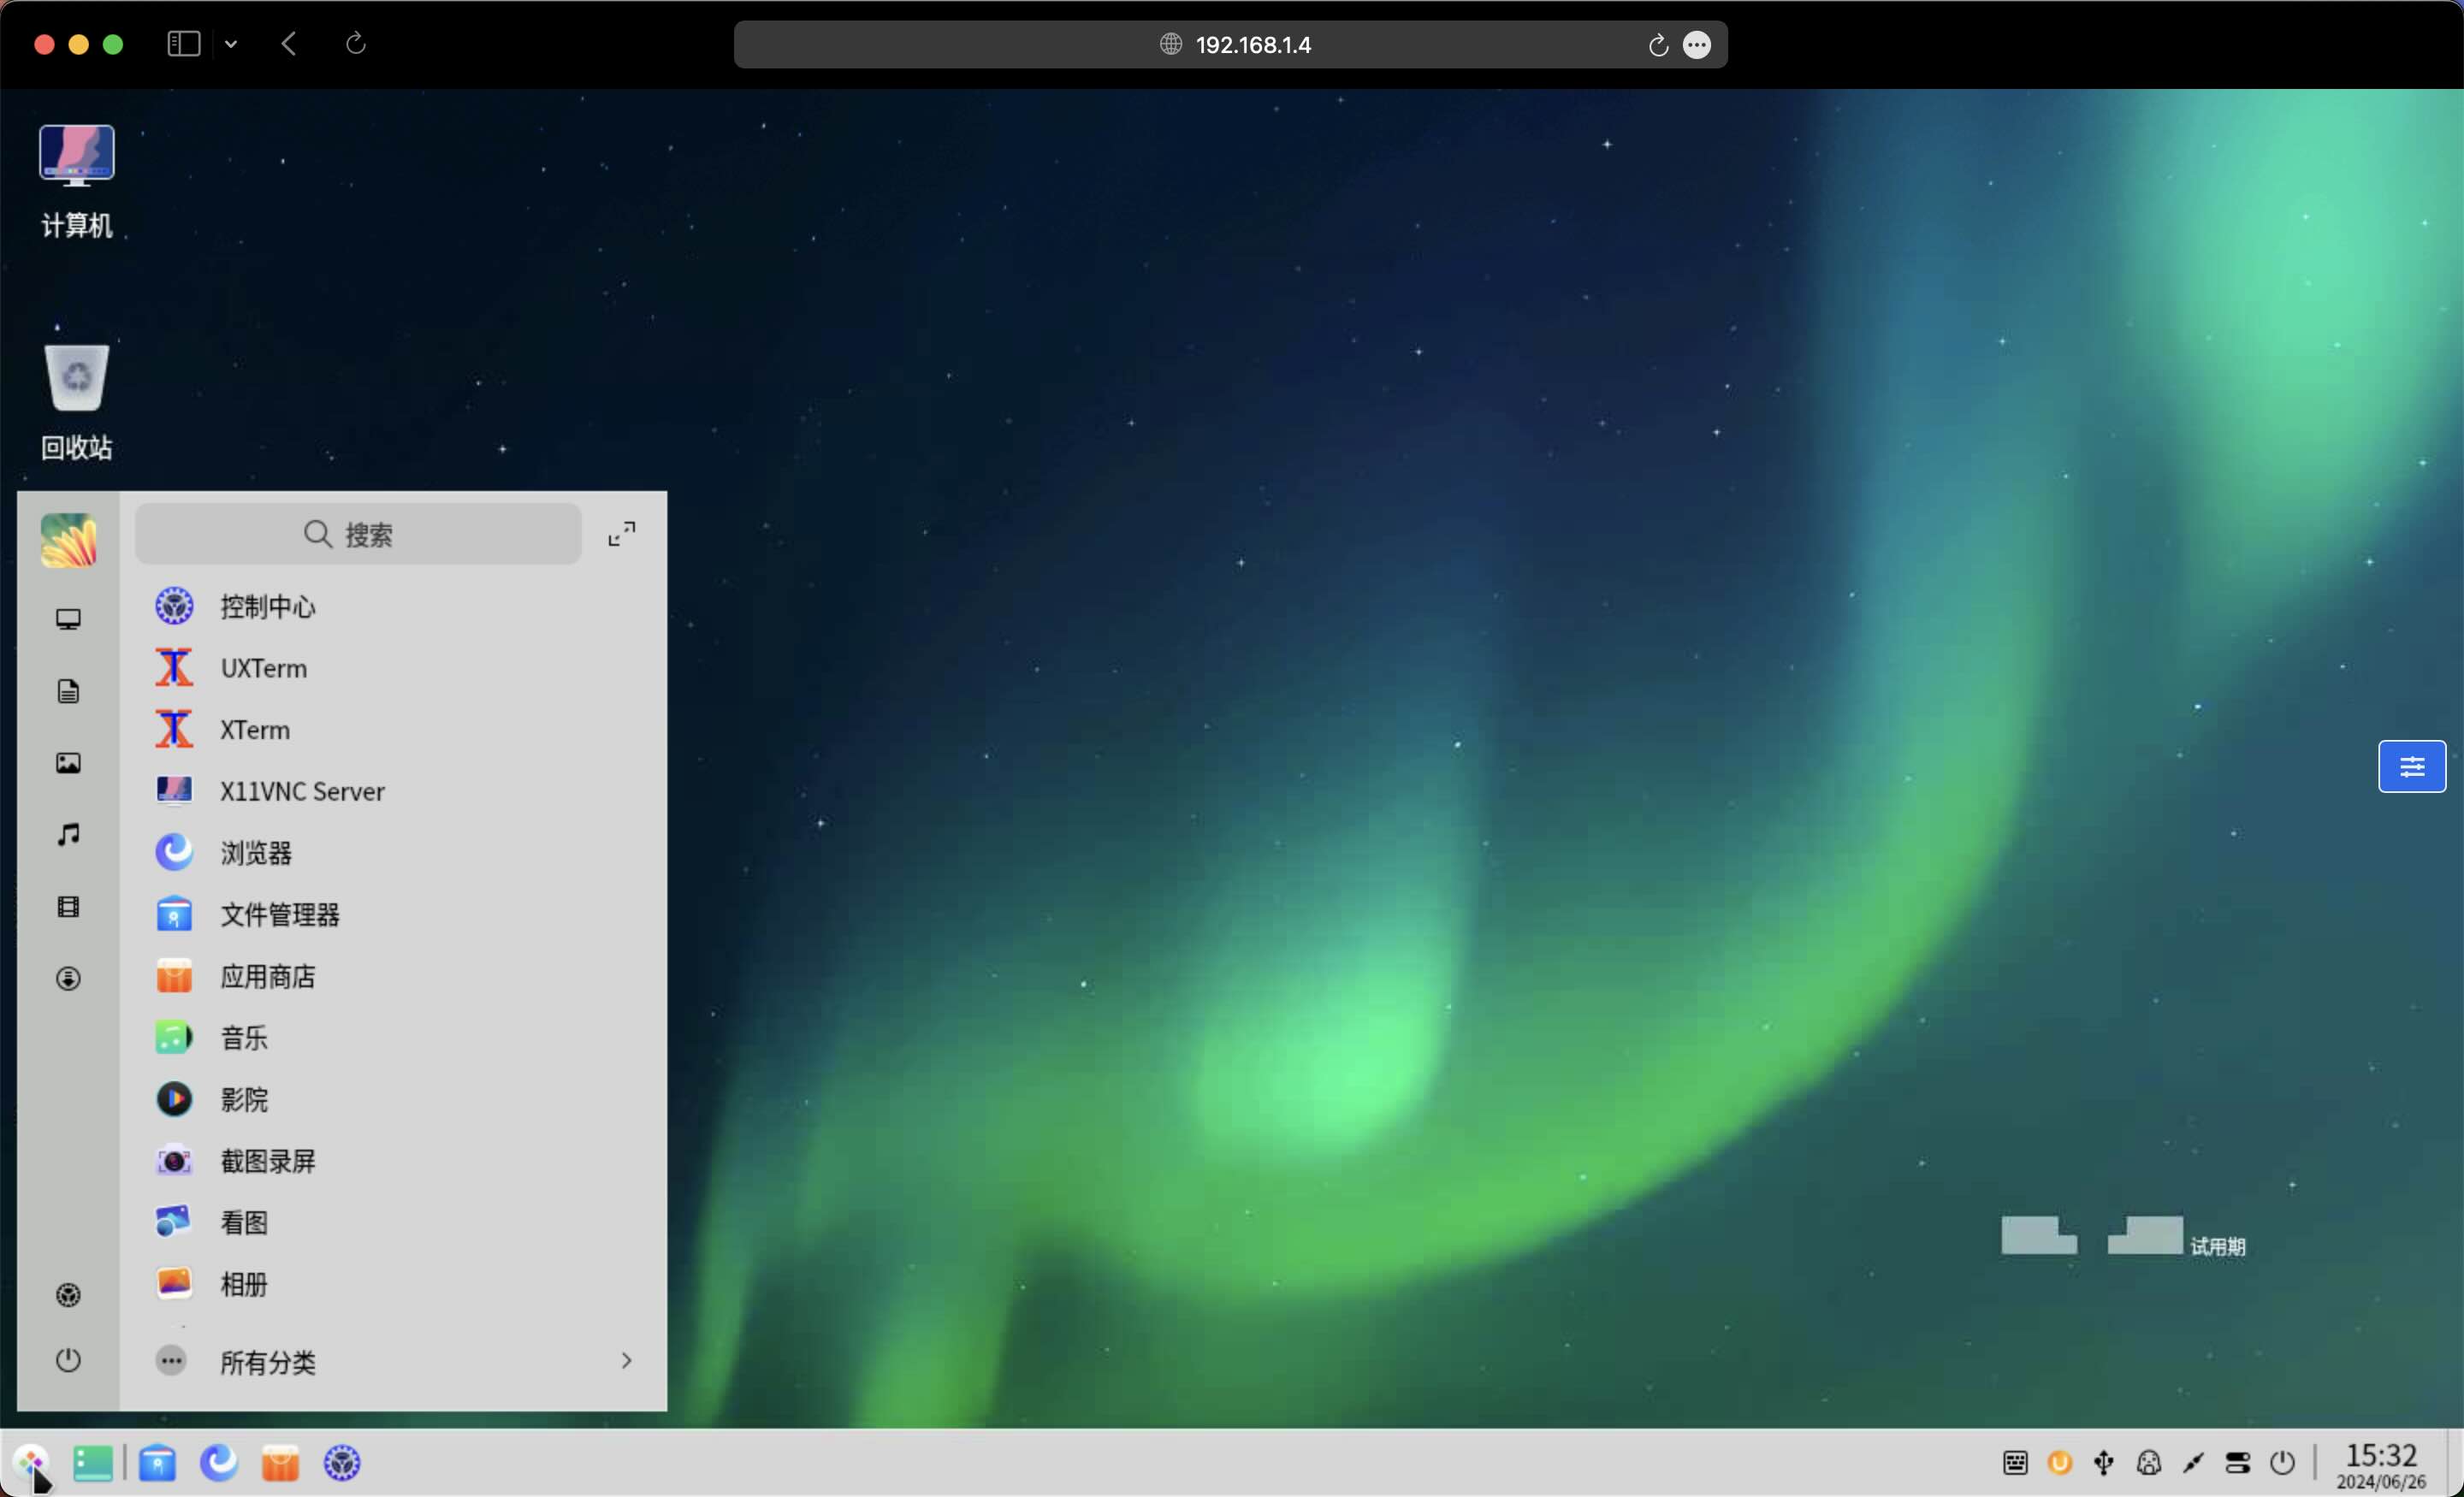Open browser sidebar dropdown chevron
This screenshot has height=1497, width=2464.
tap(231, 44)
